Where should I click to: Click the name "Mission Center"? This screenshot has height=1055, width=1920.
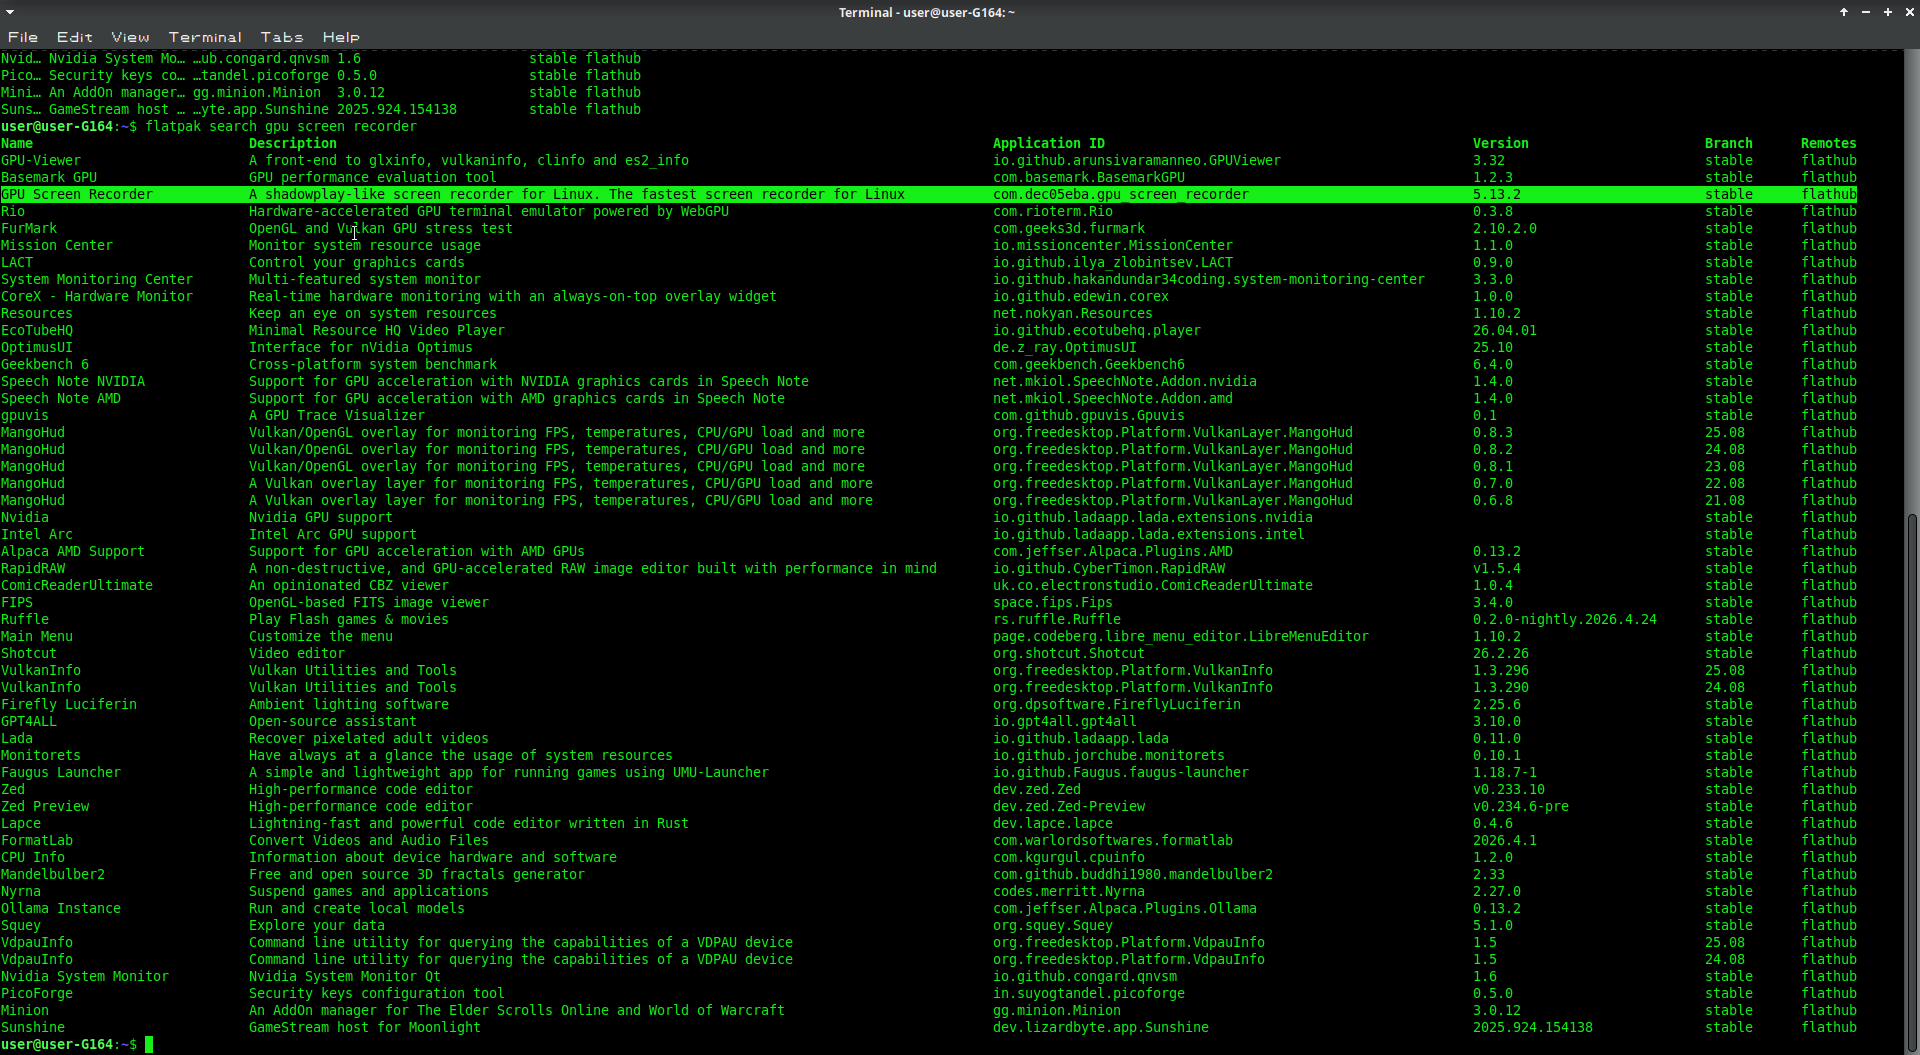(x=57, y=246)
